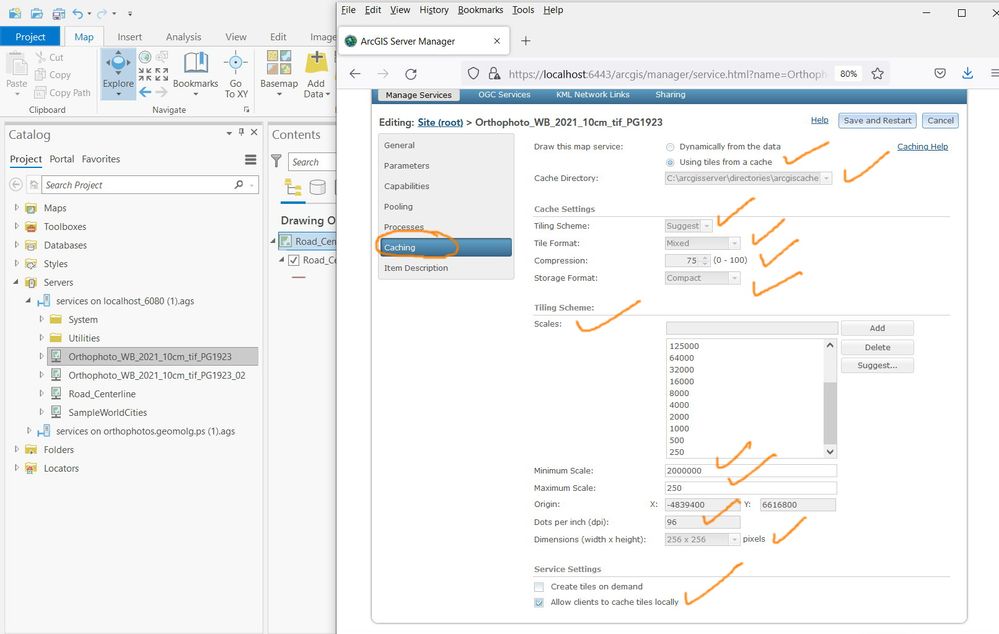Viewport: 999px width, 634px height.
Task: Click the Cancel editing button
Action: point(940,120)
